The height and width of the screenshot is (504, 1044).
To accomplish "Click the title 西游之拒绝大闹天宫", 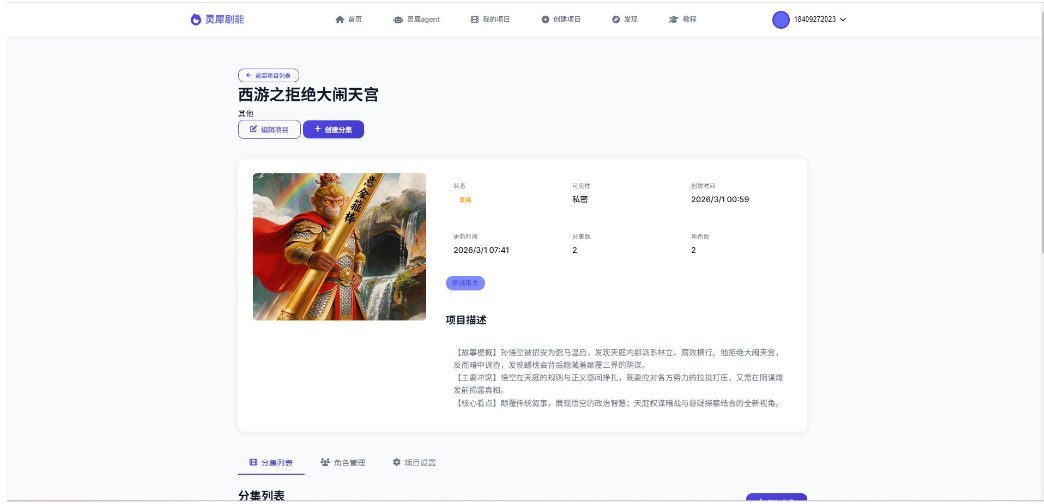I will click(308, 95).
